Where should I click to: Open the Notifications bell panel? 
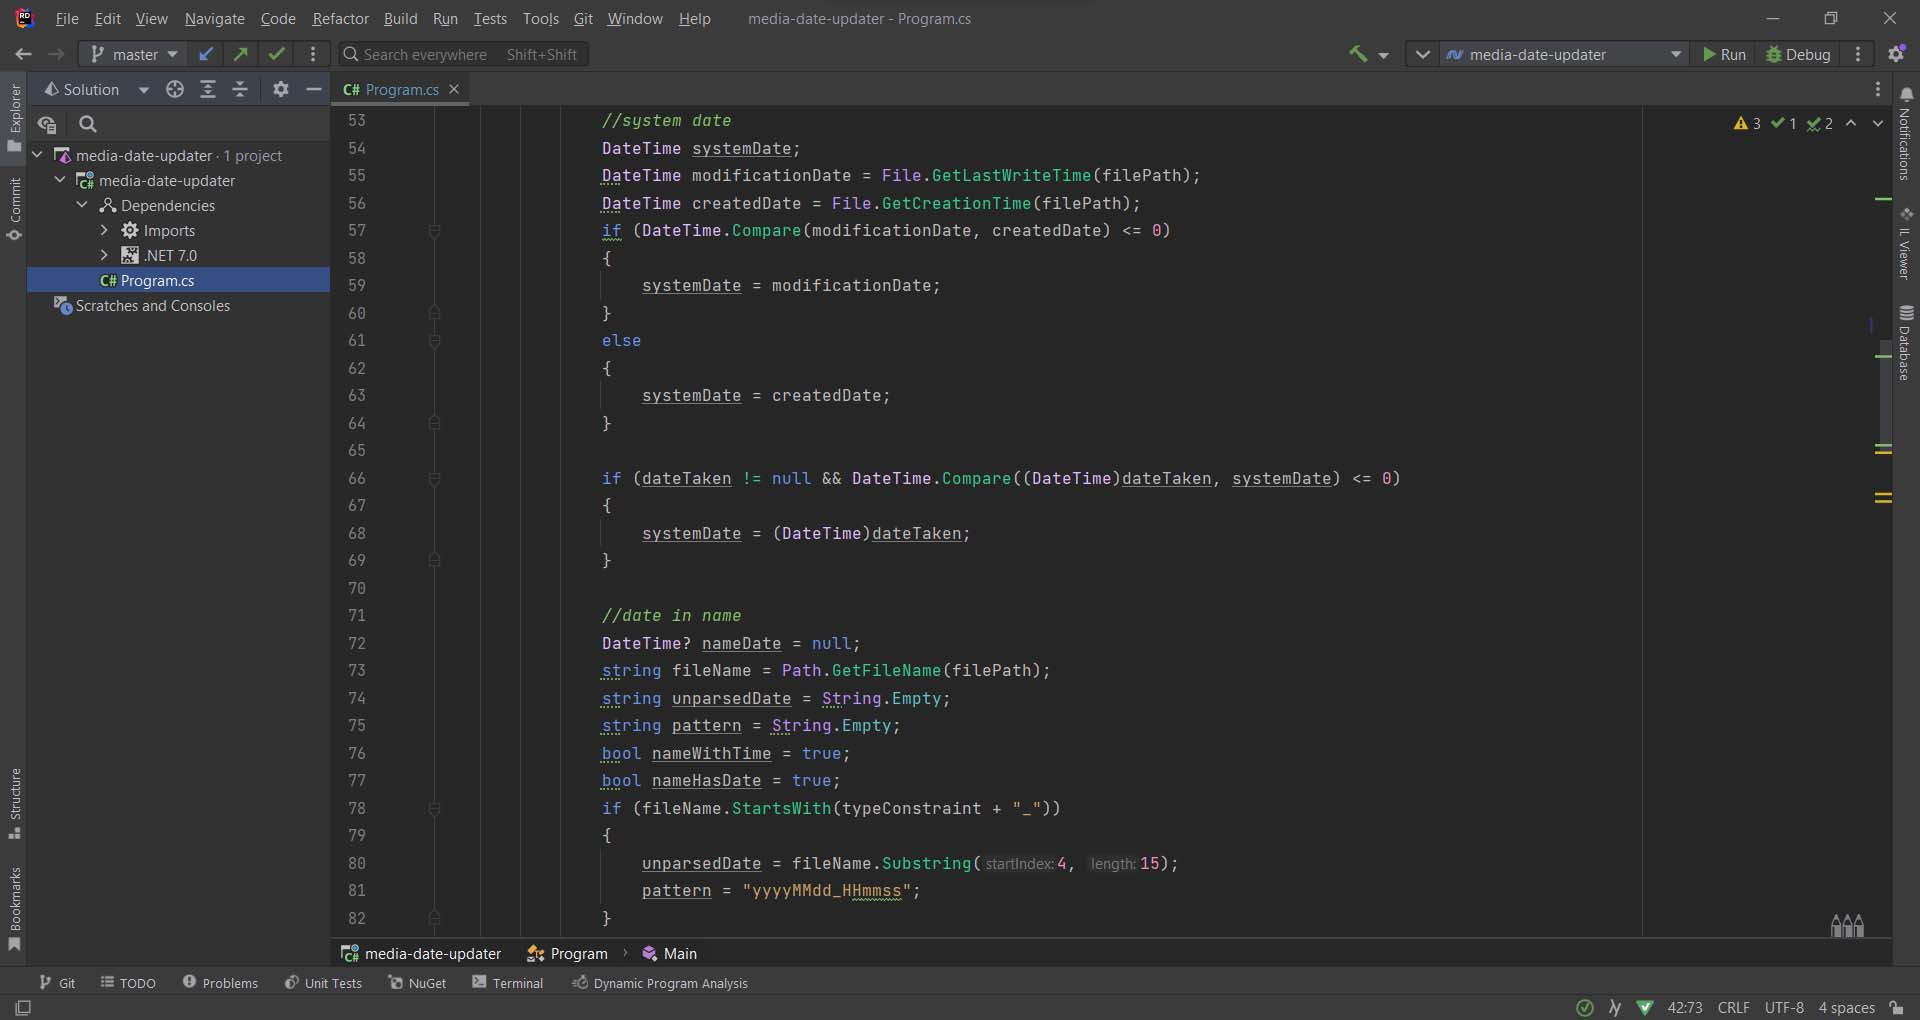(x=1905, y=95)
